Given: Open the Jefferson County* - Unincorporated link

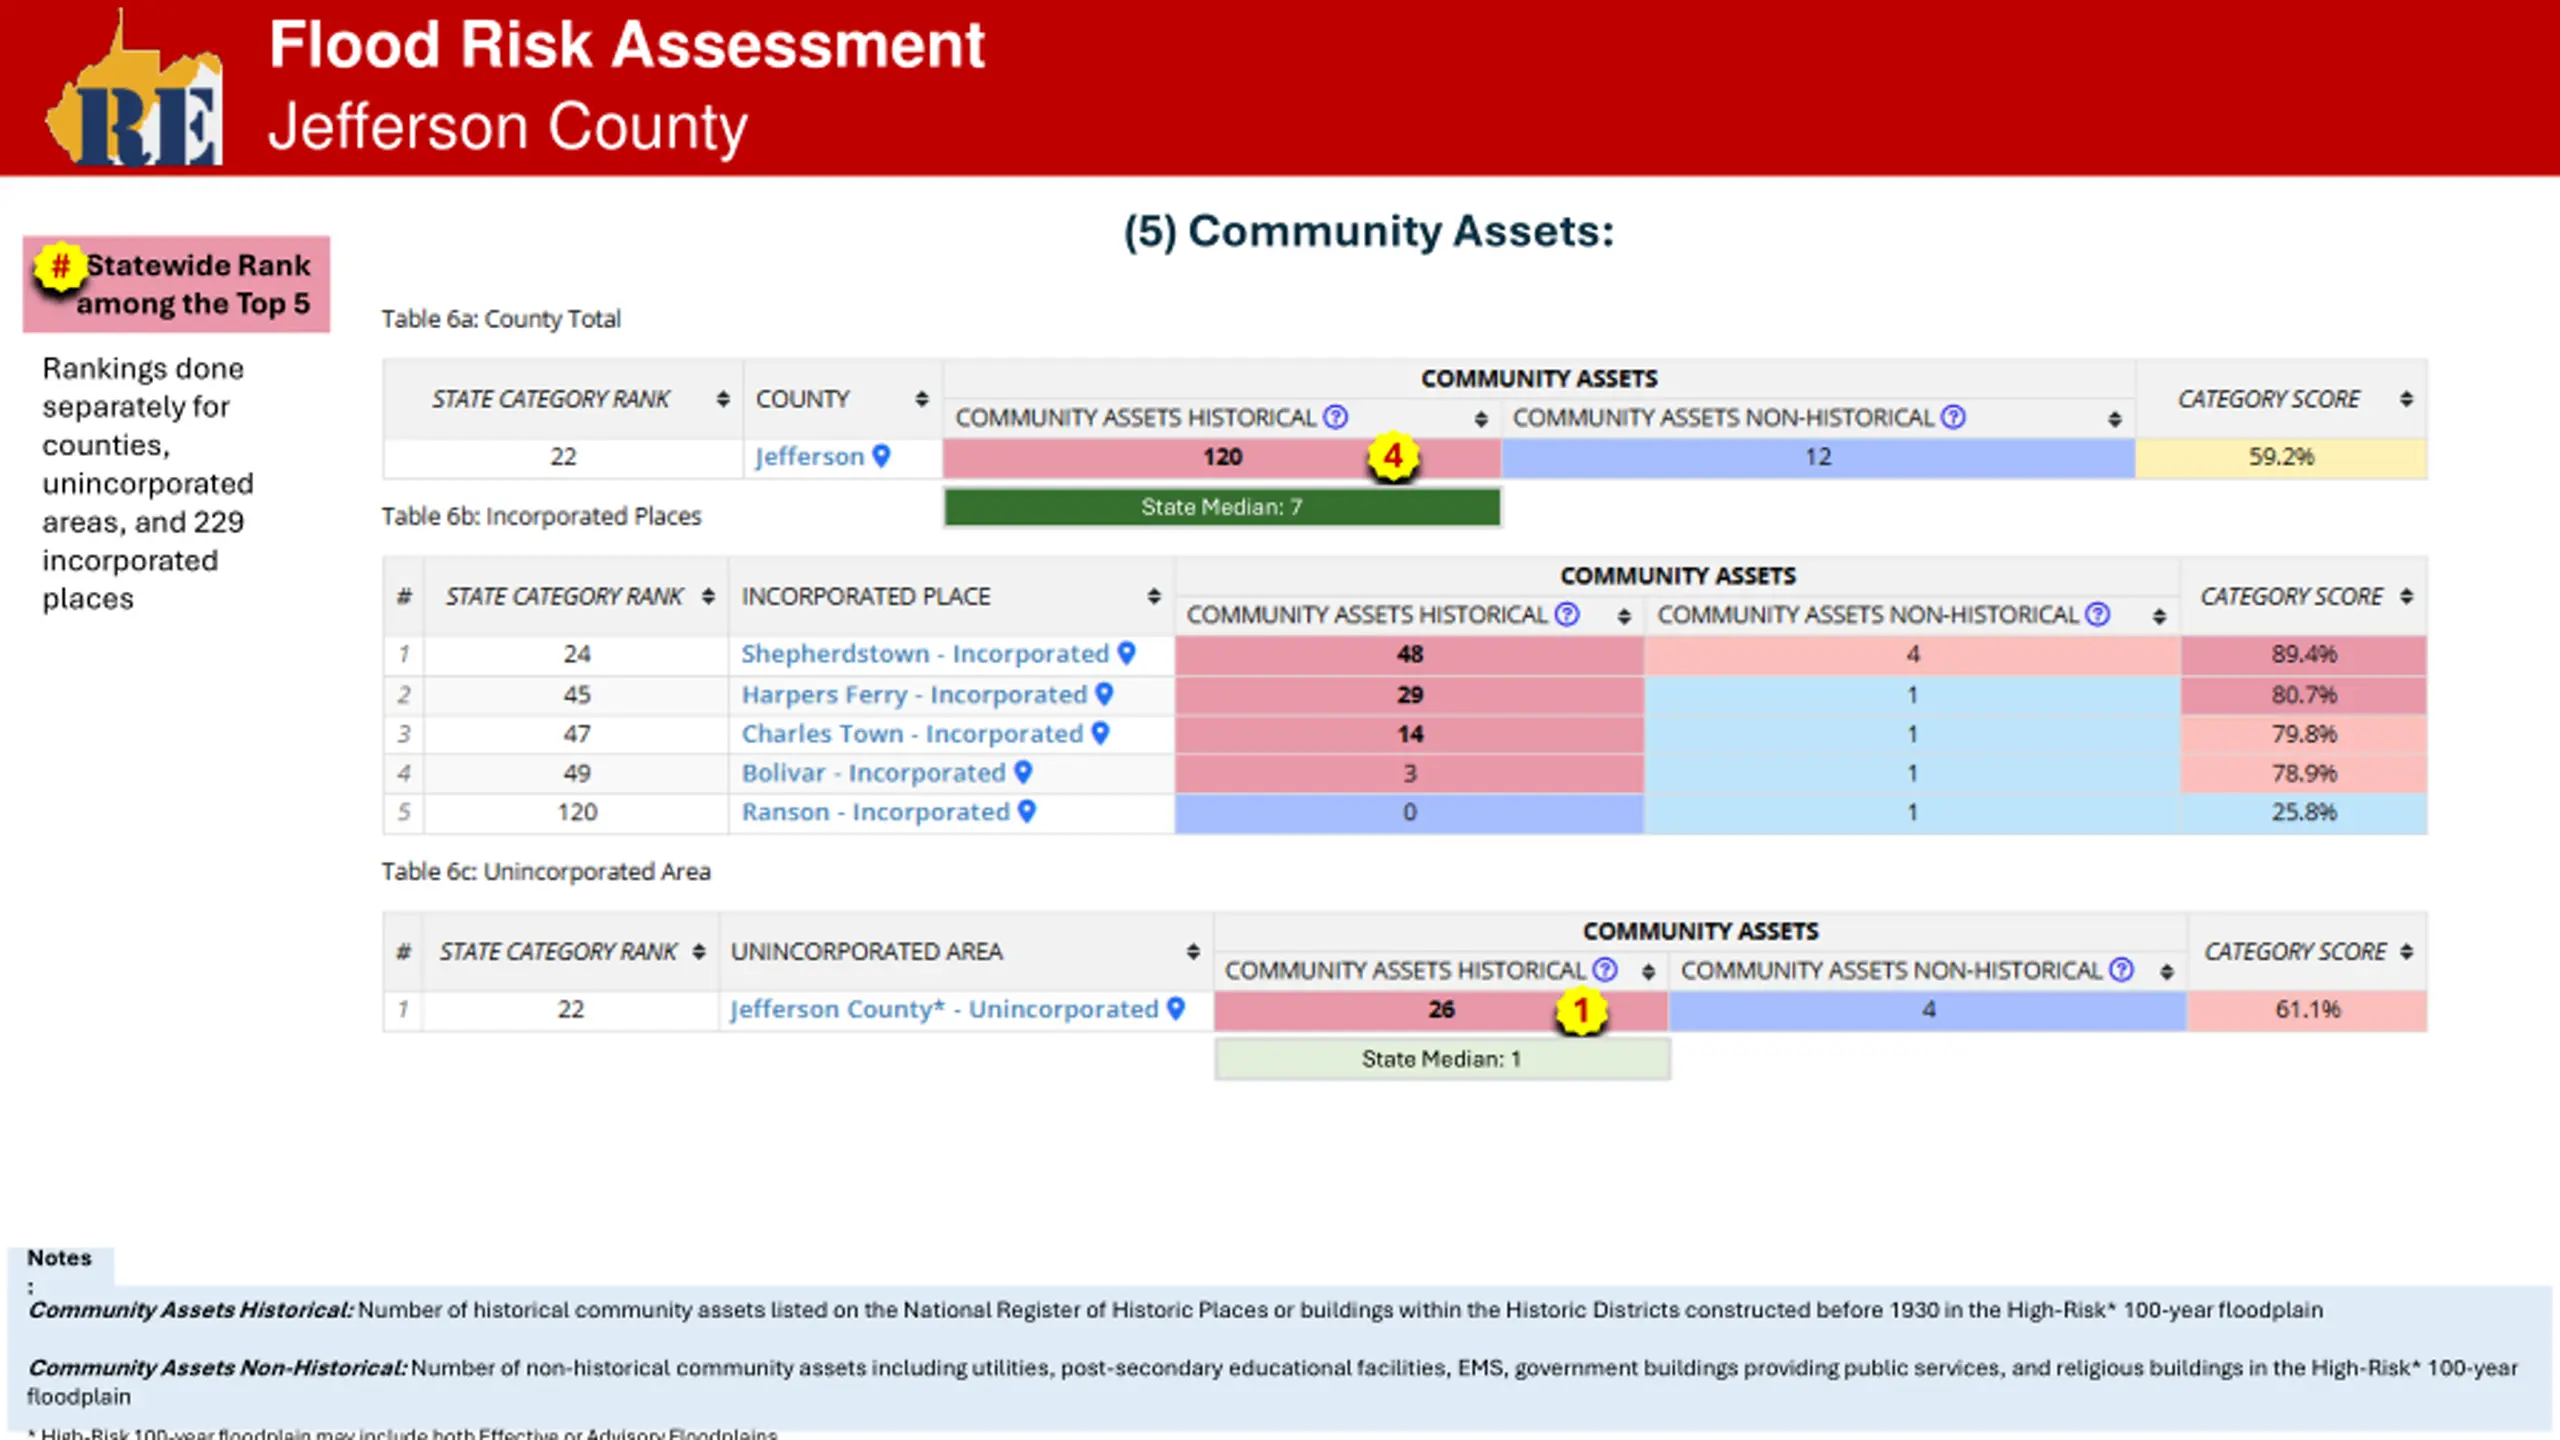Looking at the screenshot, I should pos(944,1008).
